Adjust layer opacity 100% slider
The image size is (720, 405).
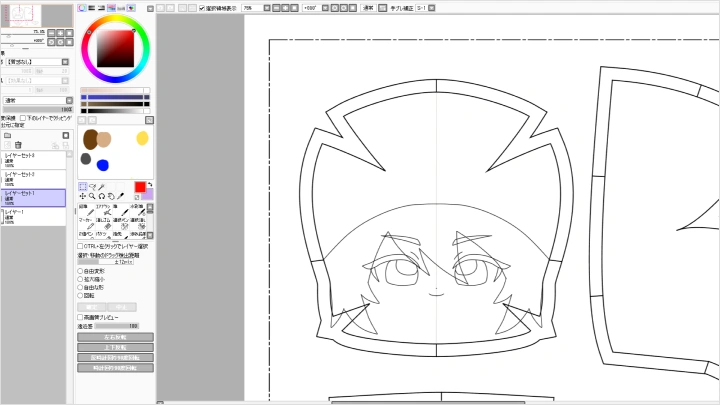[x=38, y=110]
